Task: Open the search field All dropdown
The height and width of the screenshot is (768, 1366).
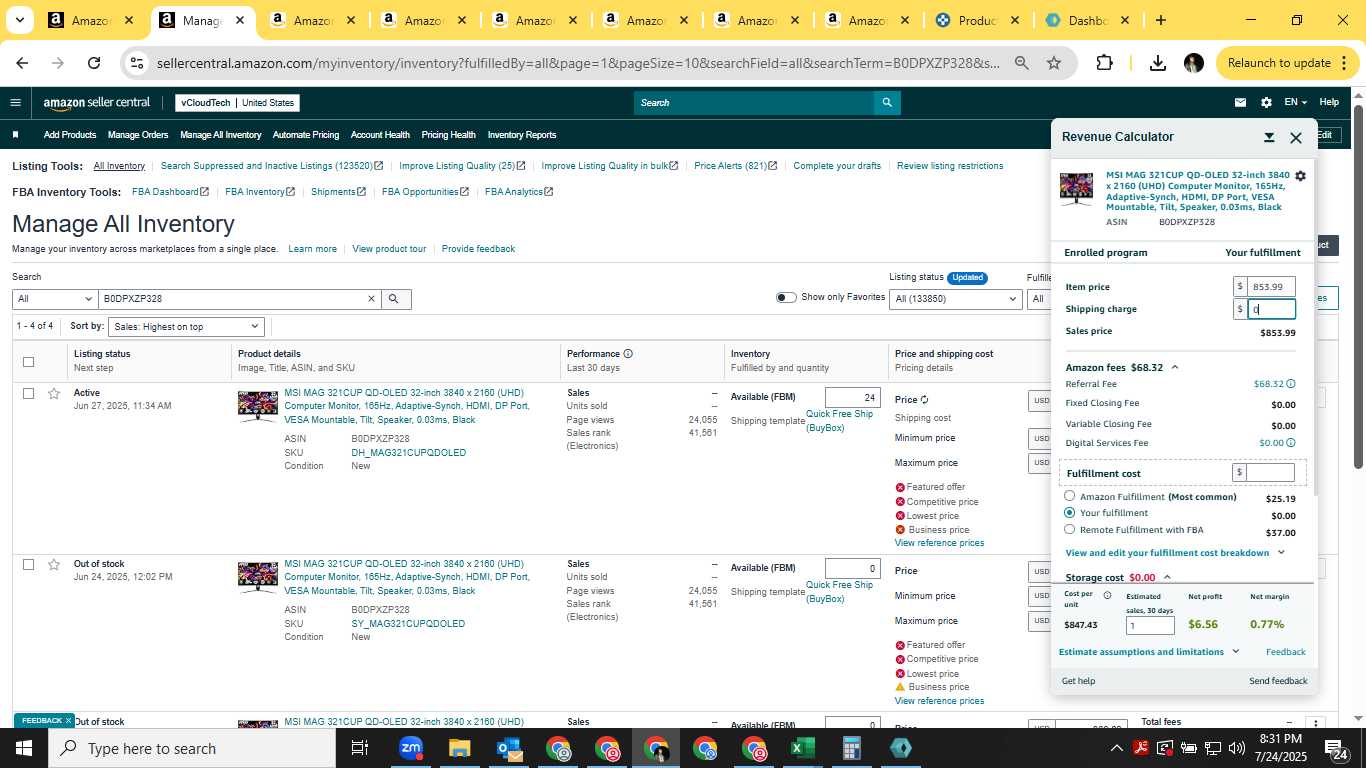Action: point(55,298)
